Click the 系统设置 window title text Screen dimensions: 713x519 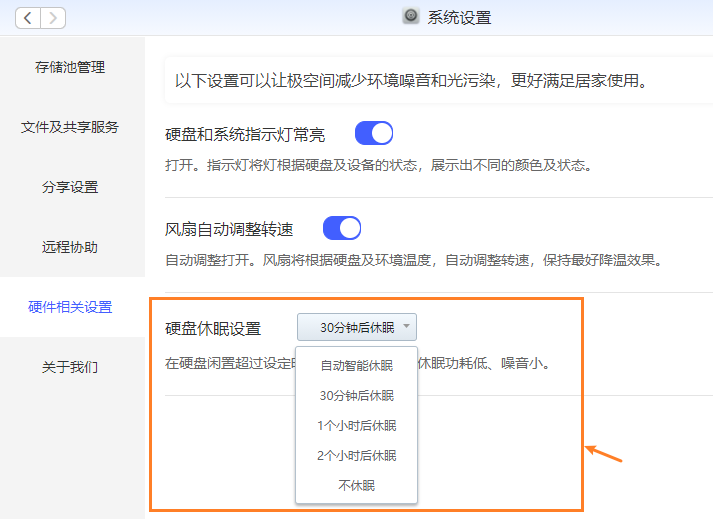(459, 17)
